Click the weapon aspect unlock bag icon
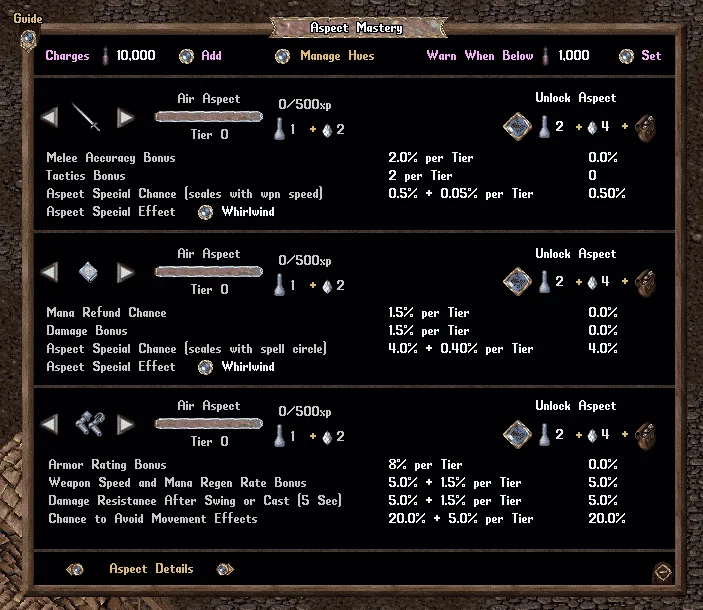 (x=645, y=128)
